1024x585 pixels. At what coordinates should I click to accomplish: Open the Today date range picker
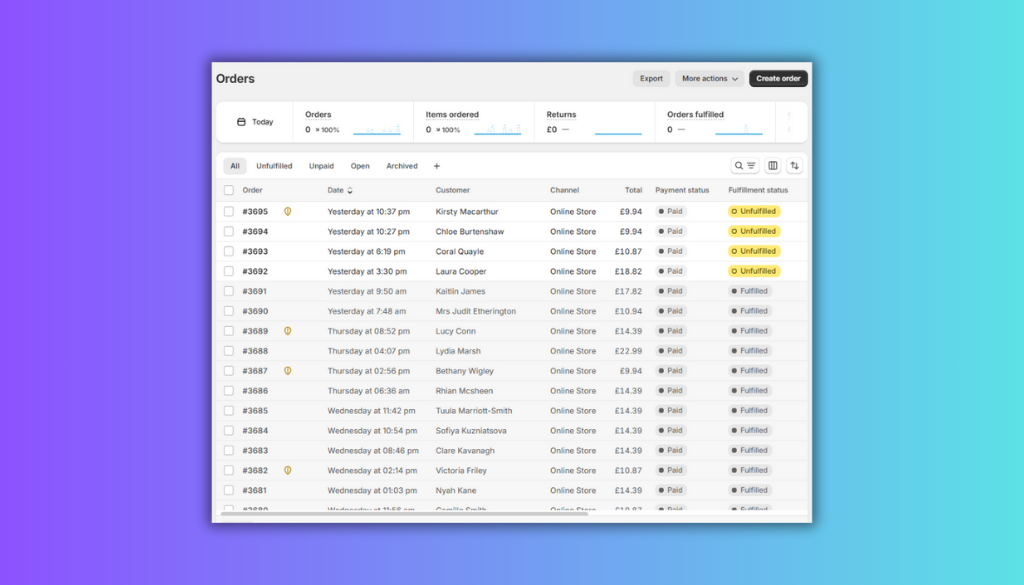click(x=255, y=122)
